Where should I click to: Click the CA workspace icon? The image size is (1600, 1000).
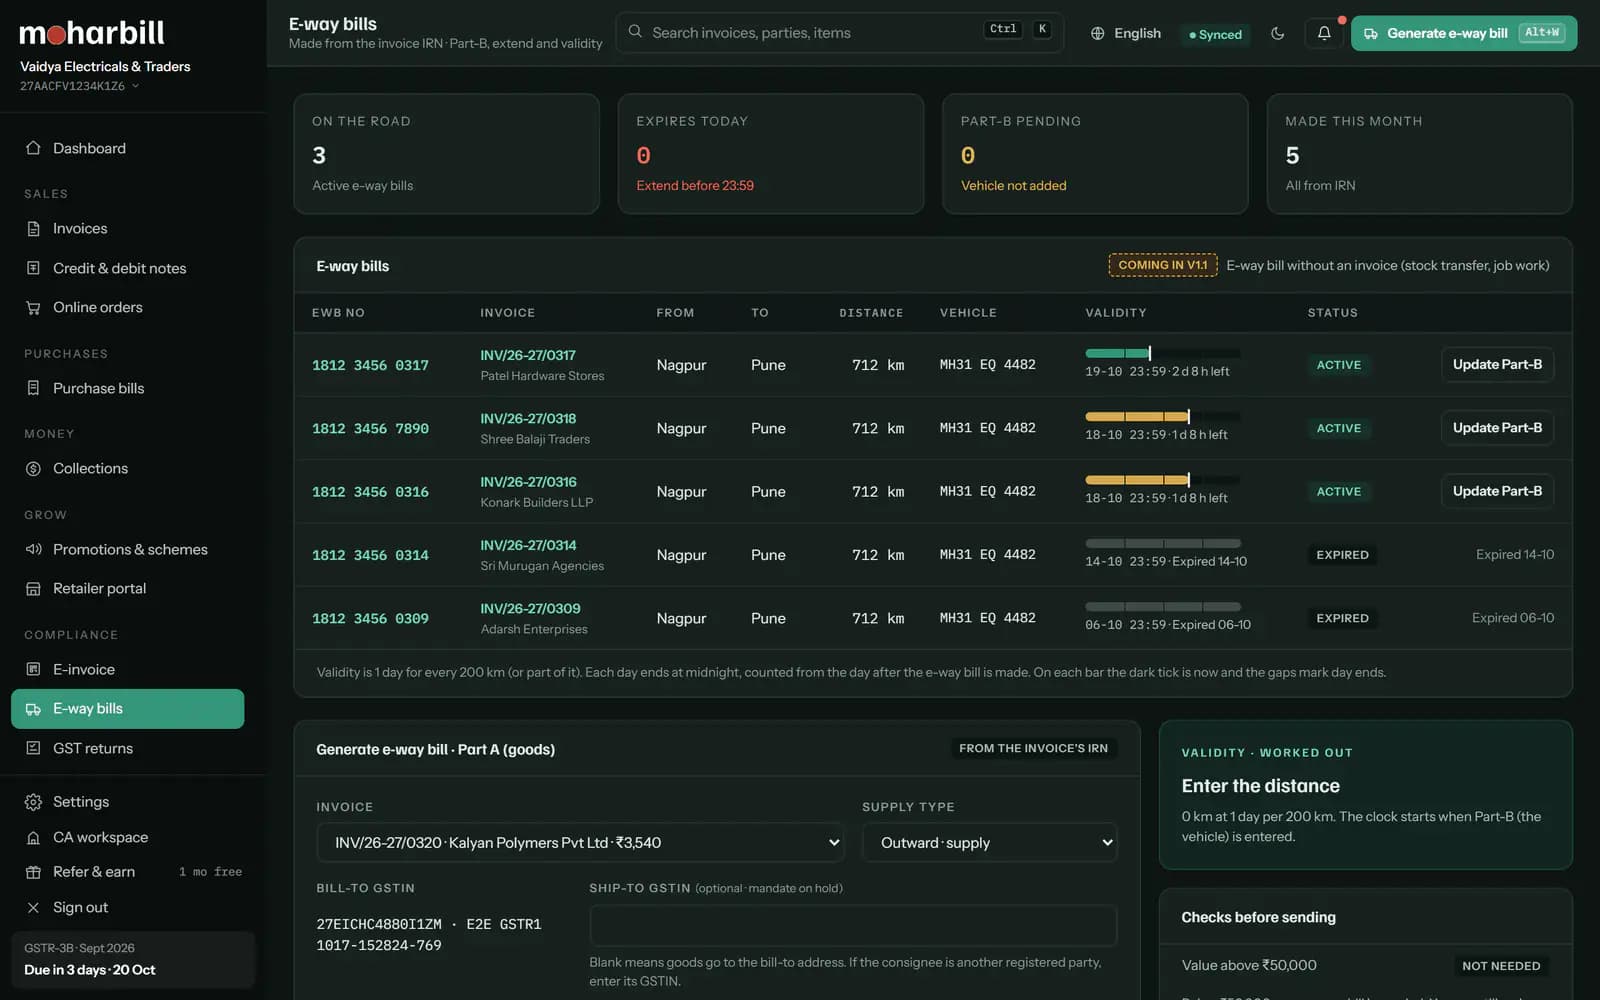click(33, 837)
